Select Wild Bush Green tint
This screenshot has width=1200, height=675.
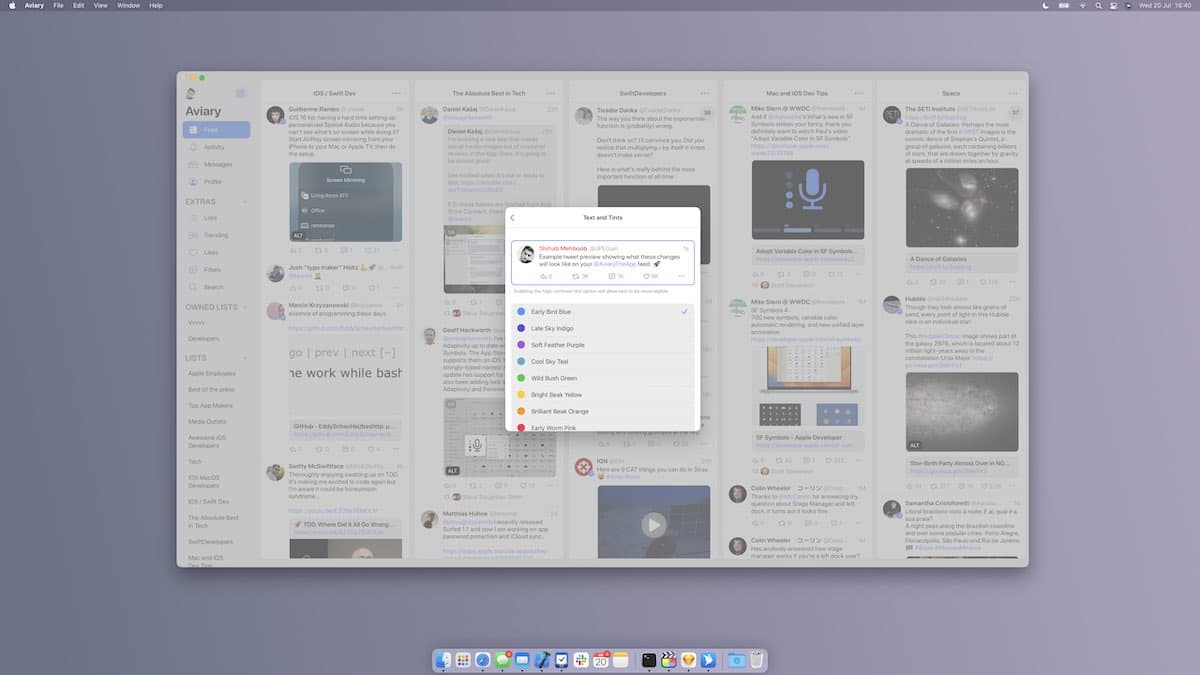coord(602,378)
